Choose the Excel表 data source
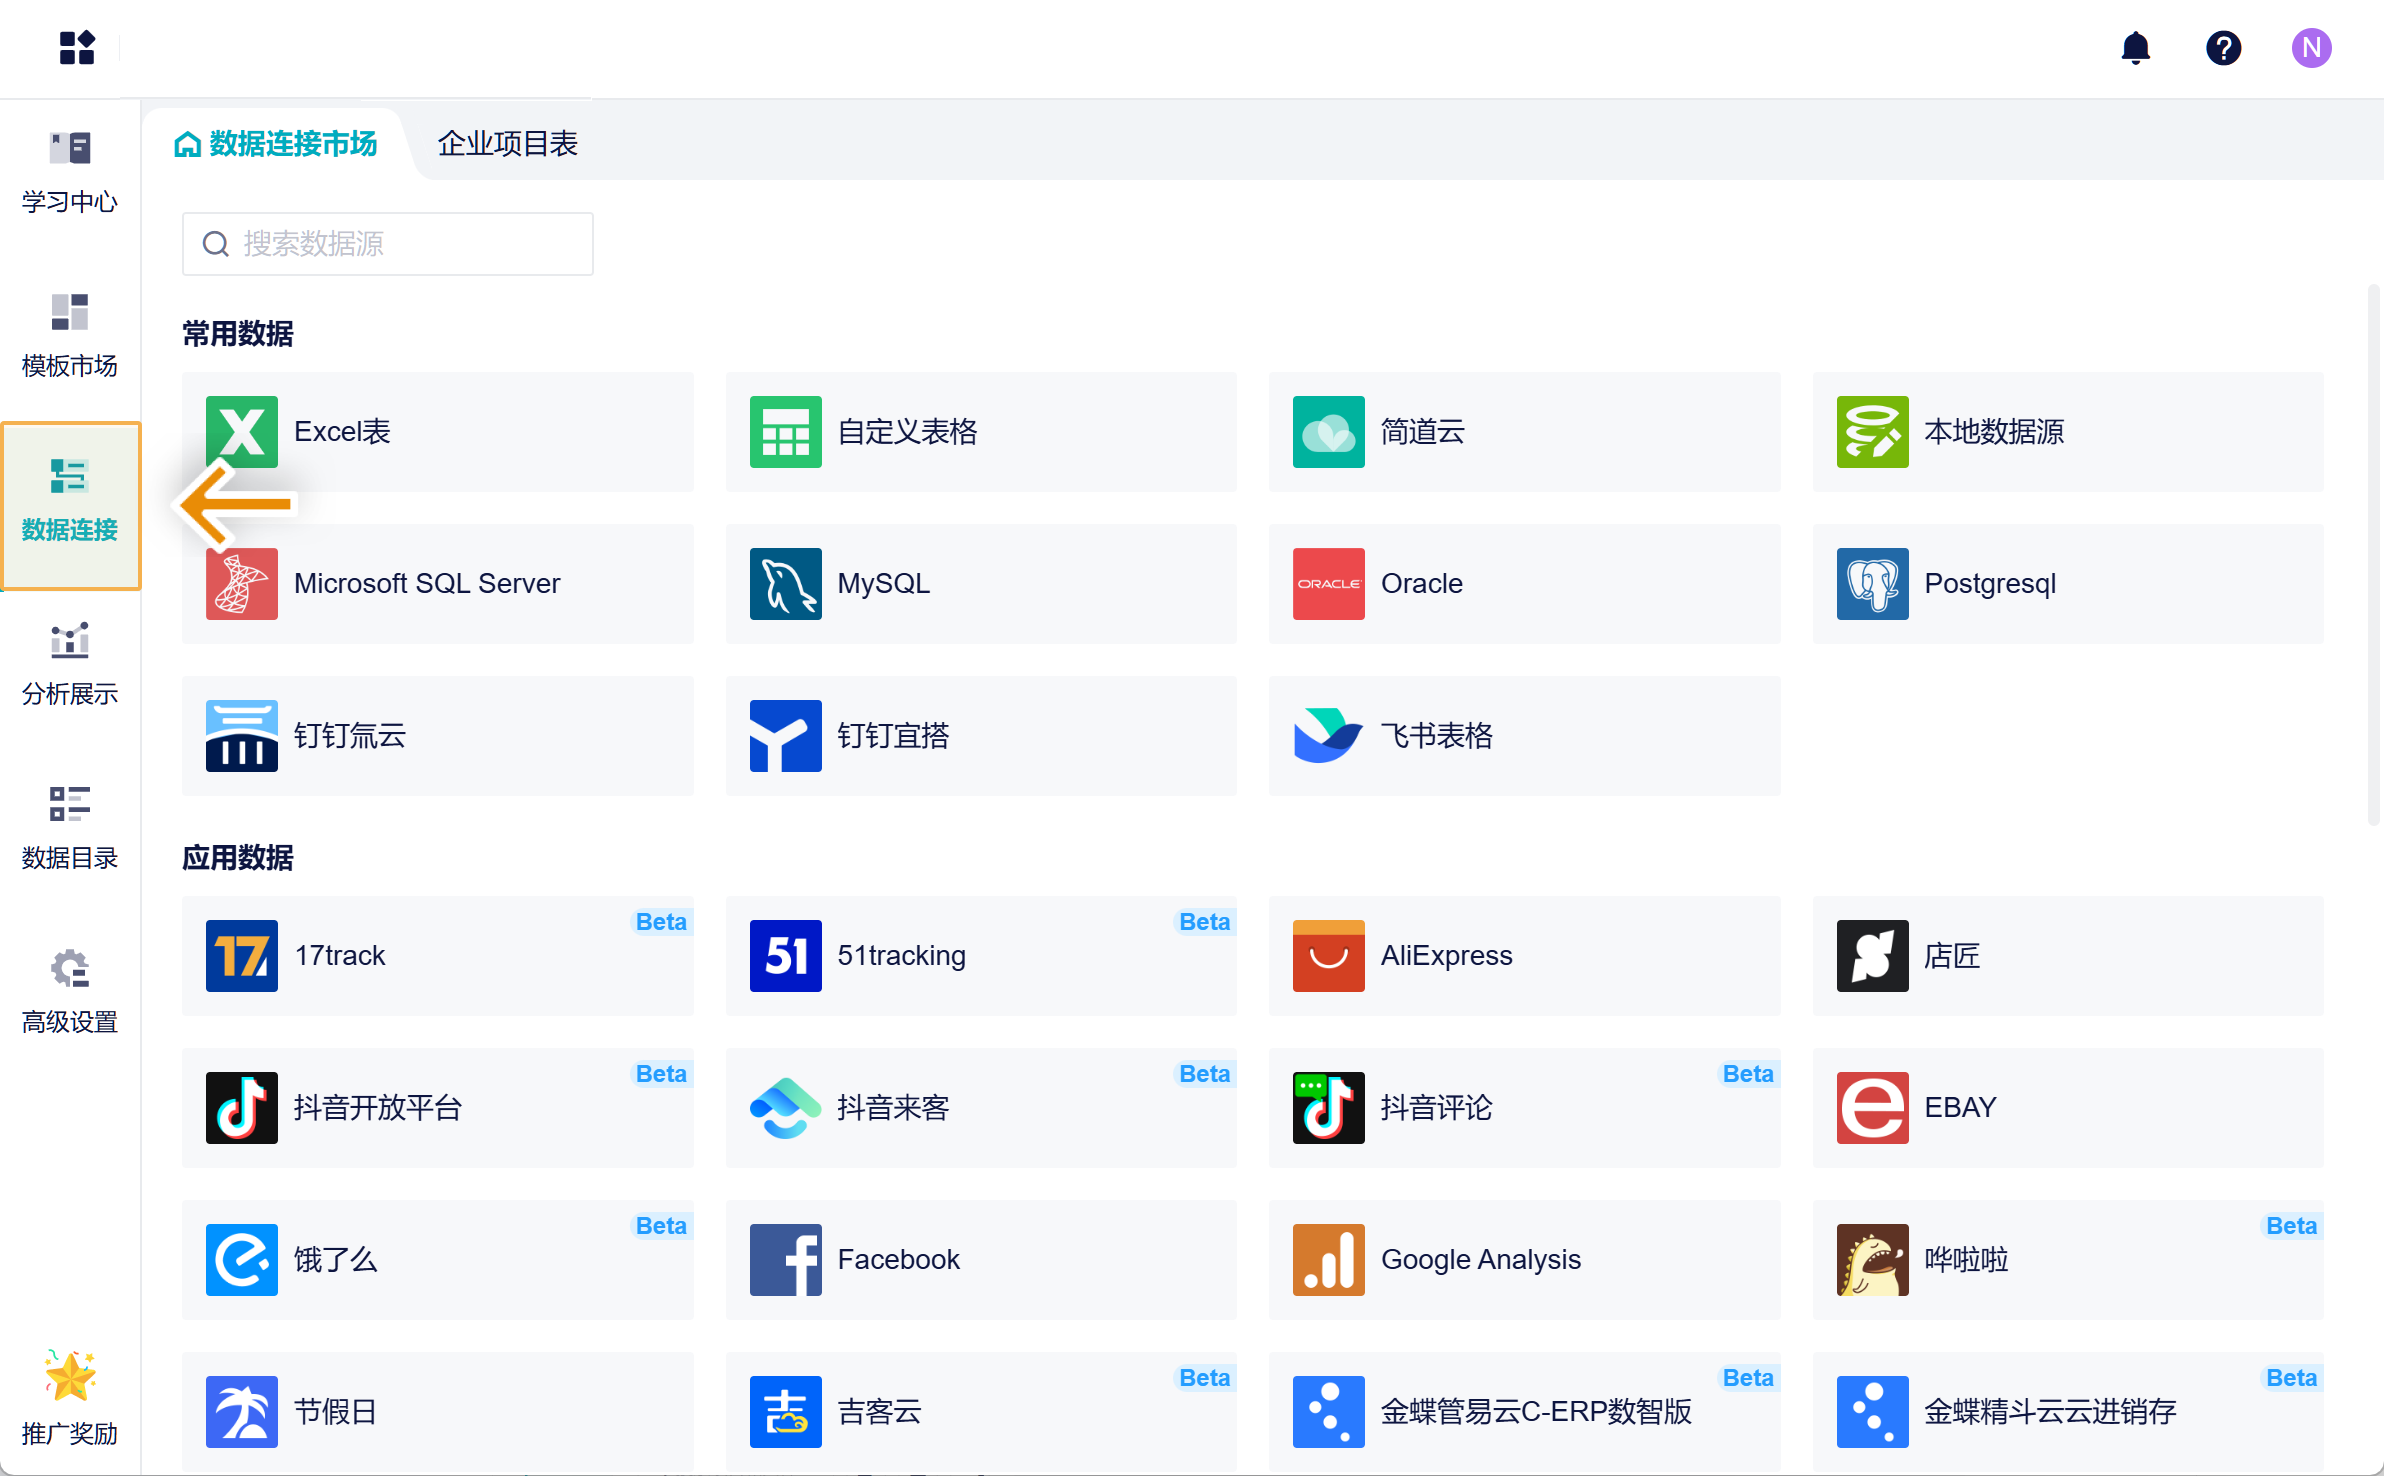The height and width of the screenshot is (1476, 2384). point(438,432)
